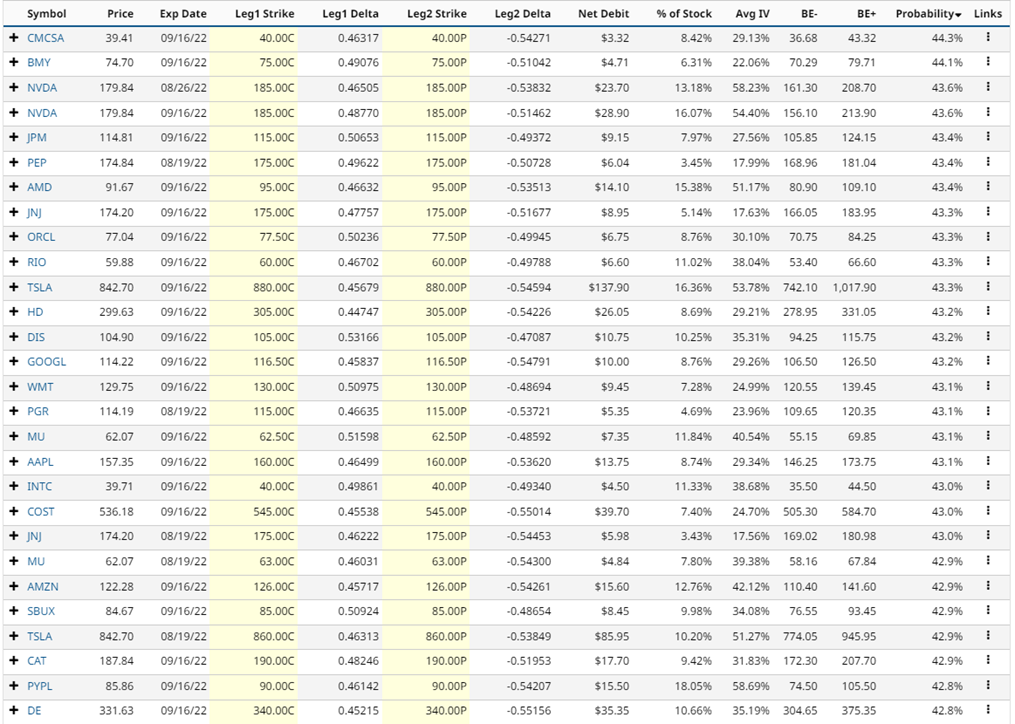Open the WMT symbol link
Image resolution: width=1015 pixels, height=724 pixels.
click(x=40, y=387)
